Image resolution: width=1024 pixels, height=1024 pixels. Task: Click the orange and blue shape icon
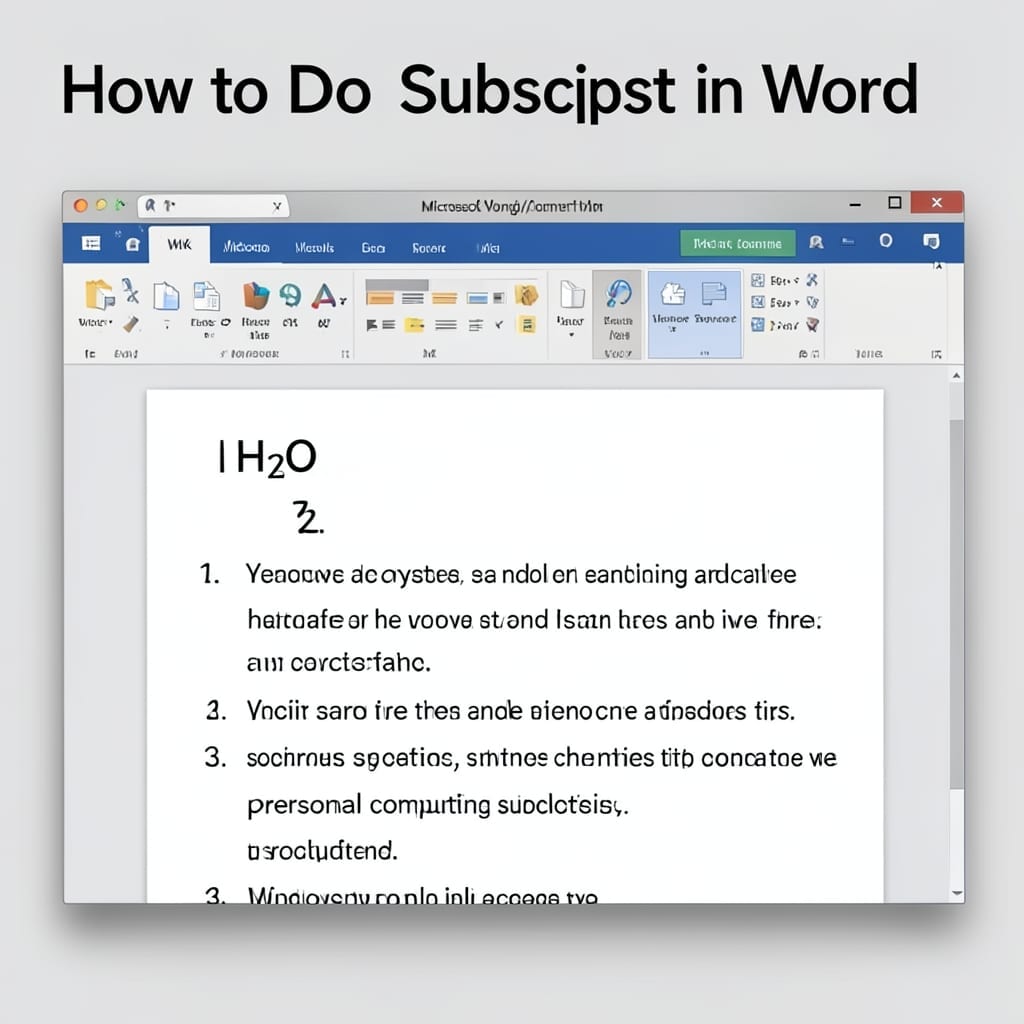click(x=255, y=295)
